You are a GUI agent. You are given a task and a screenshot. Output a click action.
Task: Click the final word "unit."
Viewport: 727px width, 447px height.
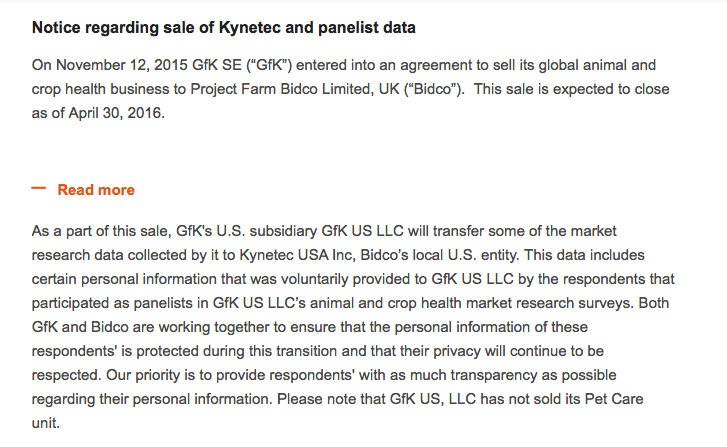[x=46, y=423]
